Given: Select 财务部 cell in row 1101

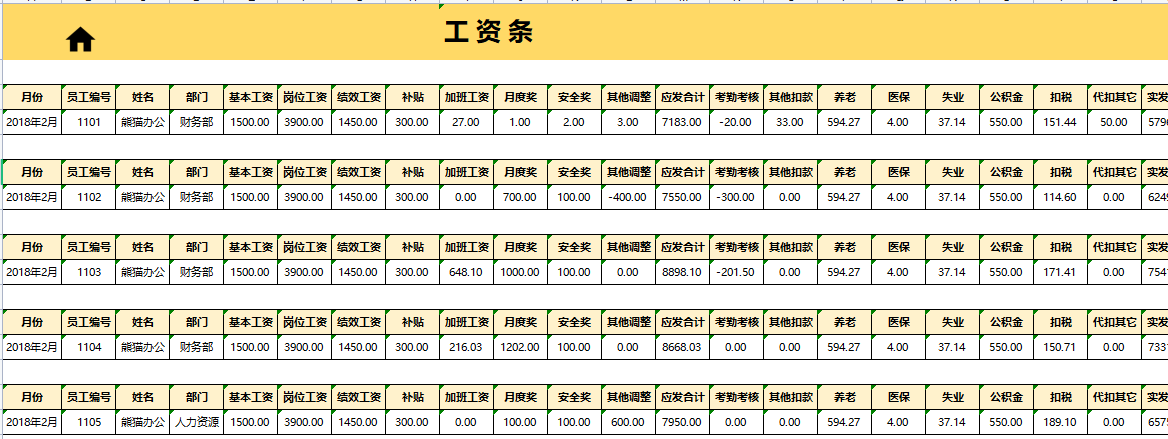Looking at the screenshot, I should [197, 122].
